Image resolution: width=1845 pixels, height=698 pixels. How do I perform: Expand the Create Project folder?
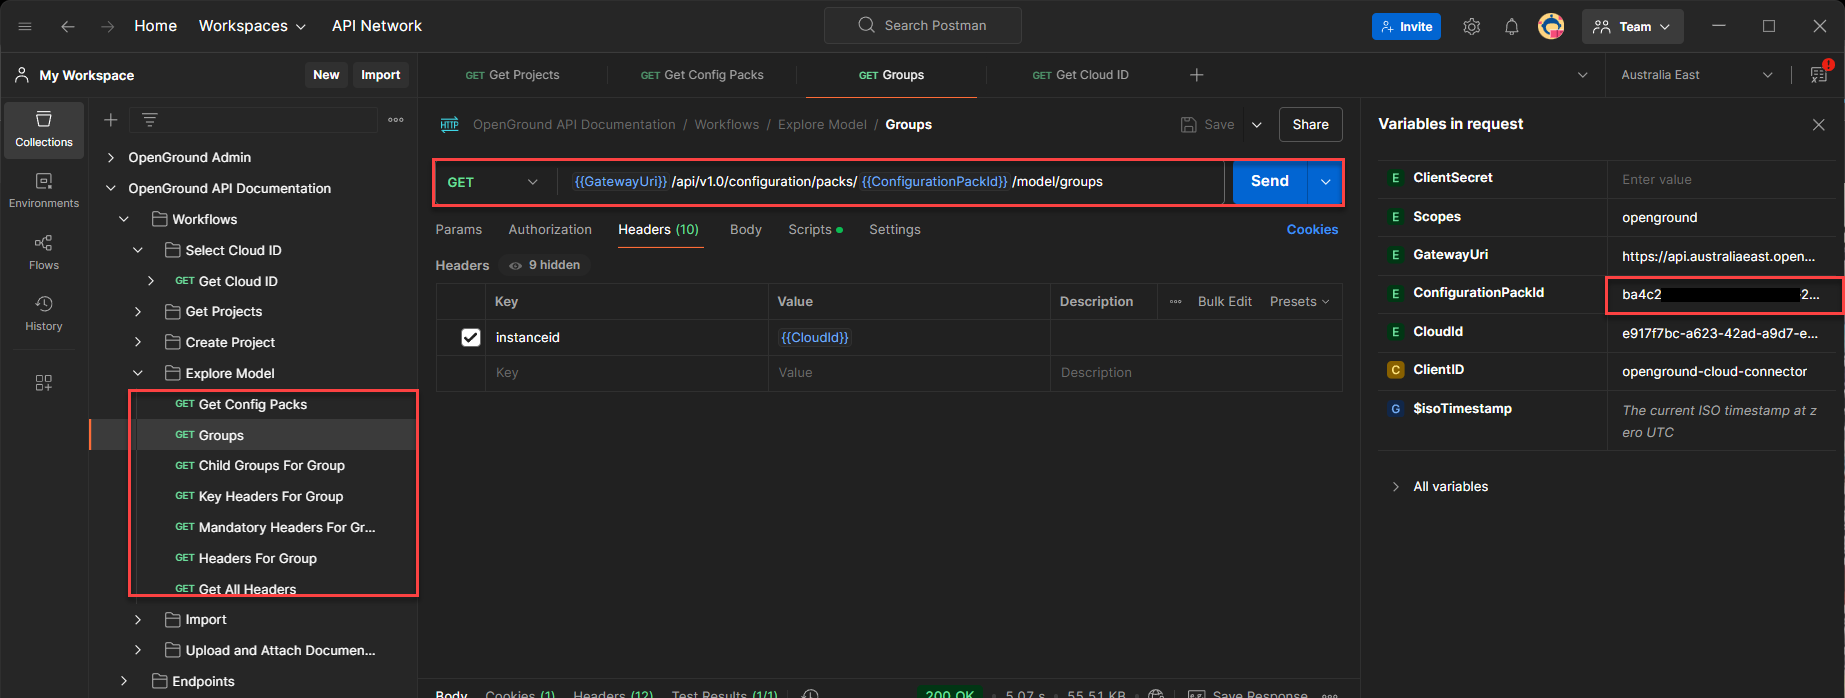(138, 343)
